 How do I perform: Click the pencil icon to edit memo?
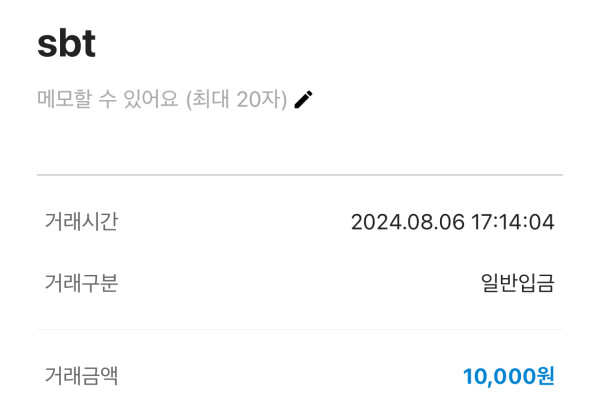point(304,99)
